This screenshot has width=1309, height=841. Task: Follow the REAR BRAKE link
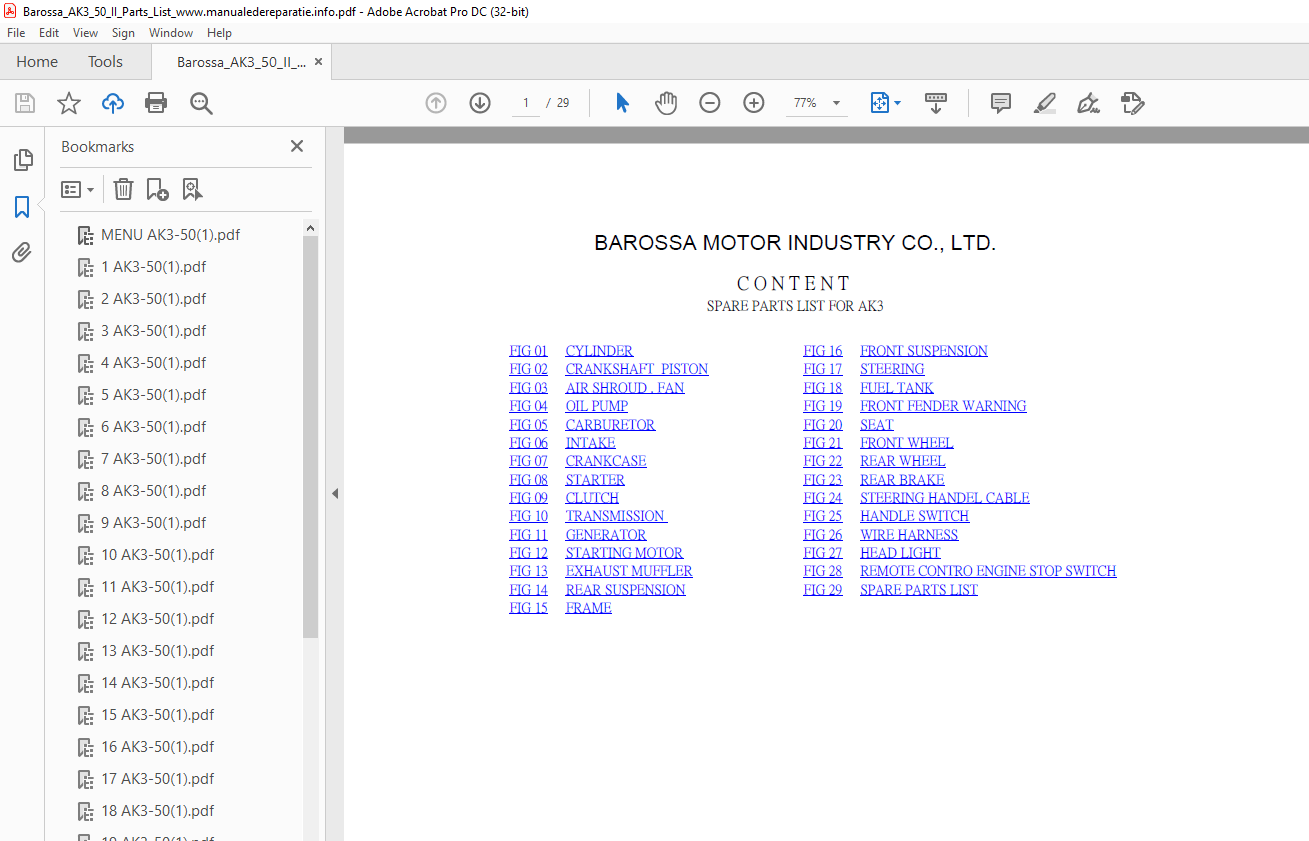902,480
